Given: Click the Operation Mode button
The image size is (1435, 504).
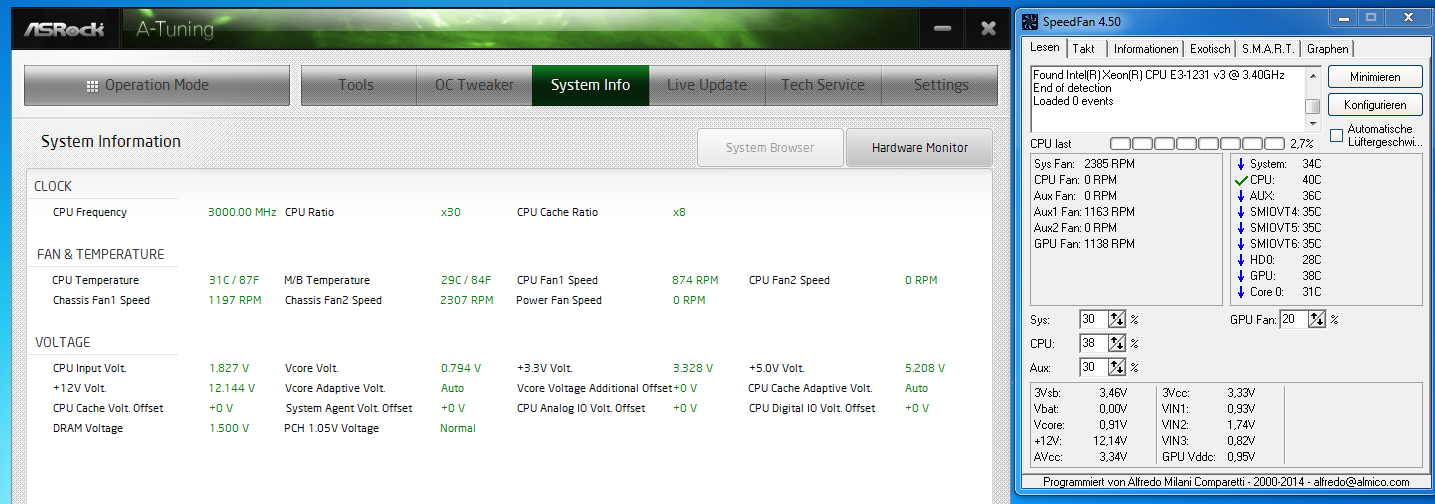Looking at the screenshot, I should click(157, 85).
